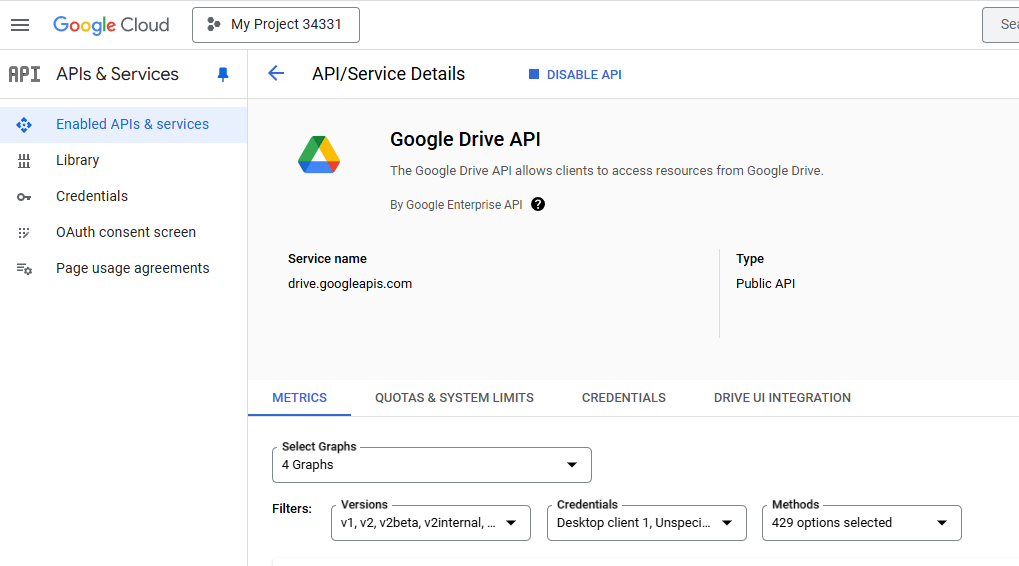Click the OAuth consent screen icon
1019x566 pixels.
pos(24,233)
